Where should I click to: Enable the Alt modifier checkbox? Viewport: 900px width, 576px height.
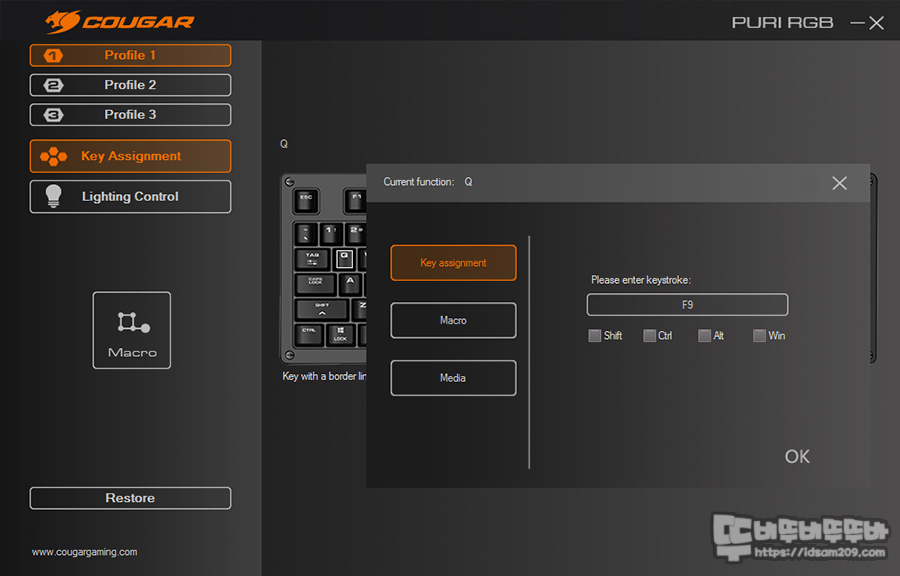coord(704,336)
